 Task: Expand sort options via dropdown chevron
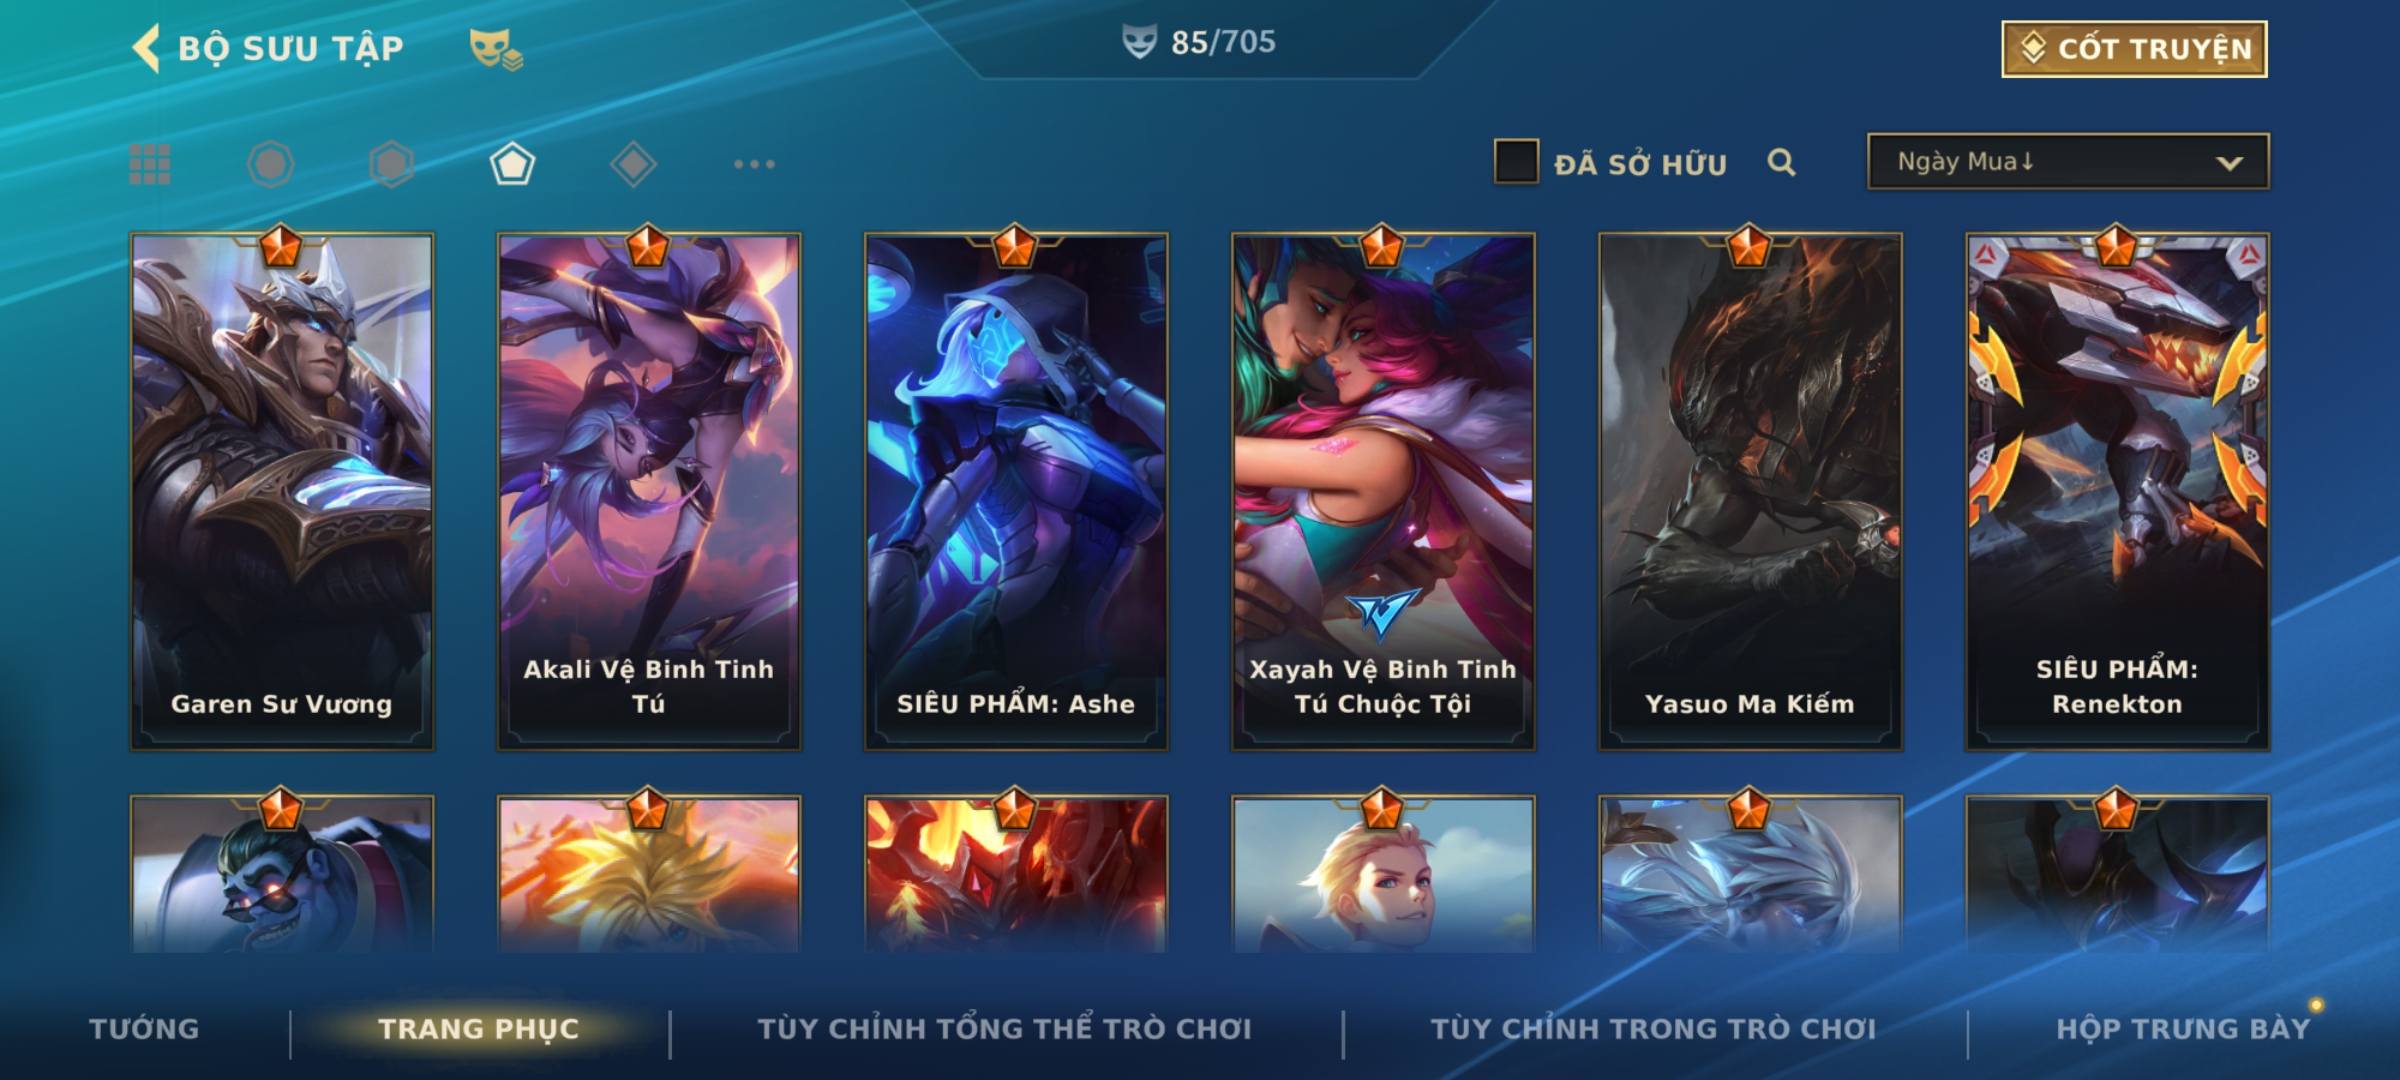pos(2229,163)
